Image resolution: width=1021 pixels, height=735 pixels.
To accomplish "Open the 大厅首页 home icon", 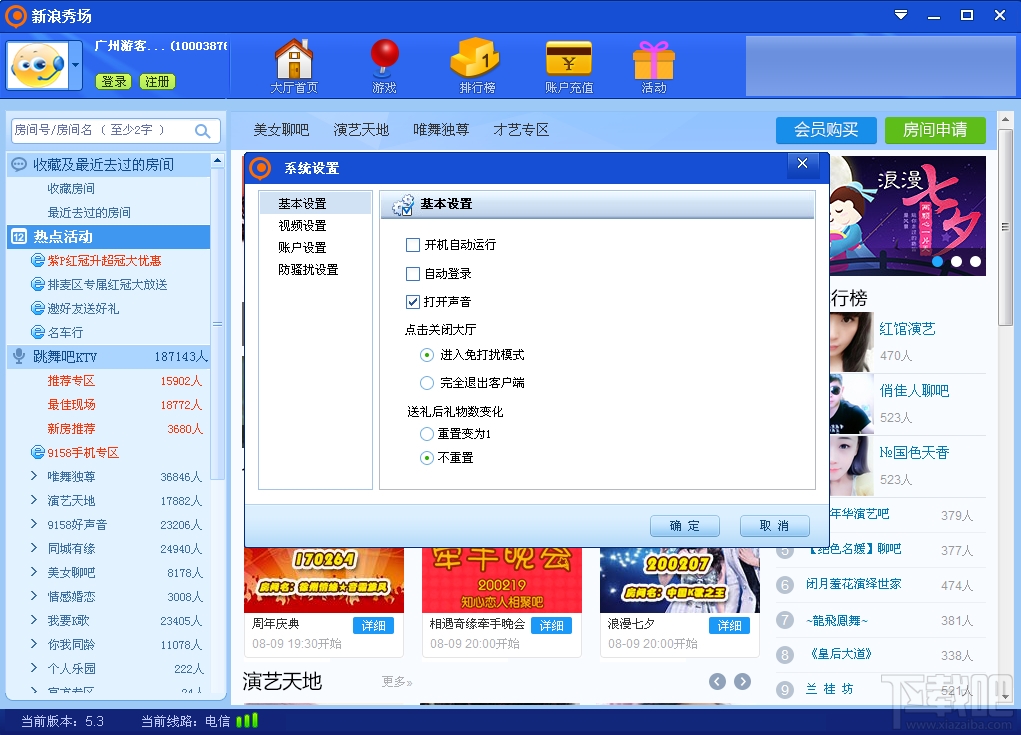I will click(294, 62).
